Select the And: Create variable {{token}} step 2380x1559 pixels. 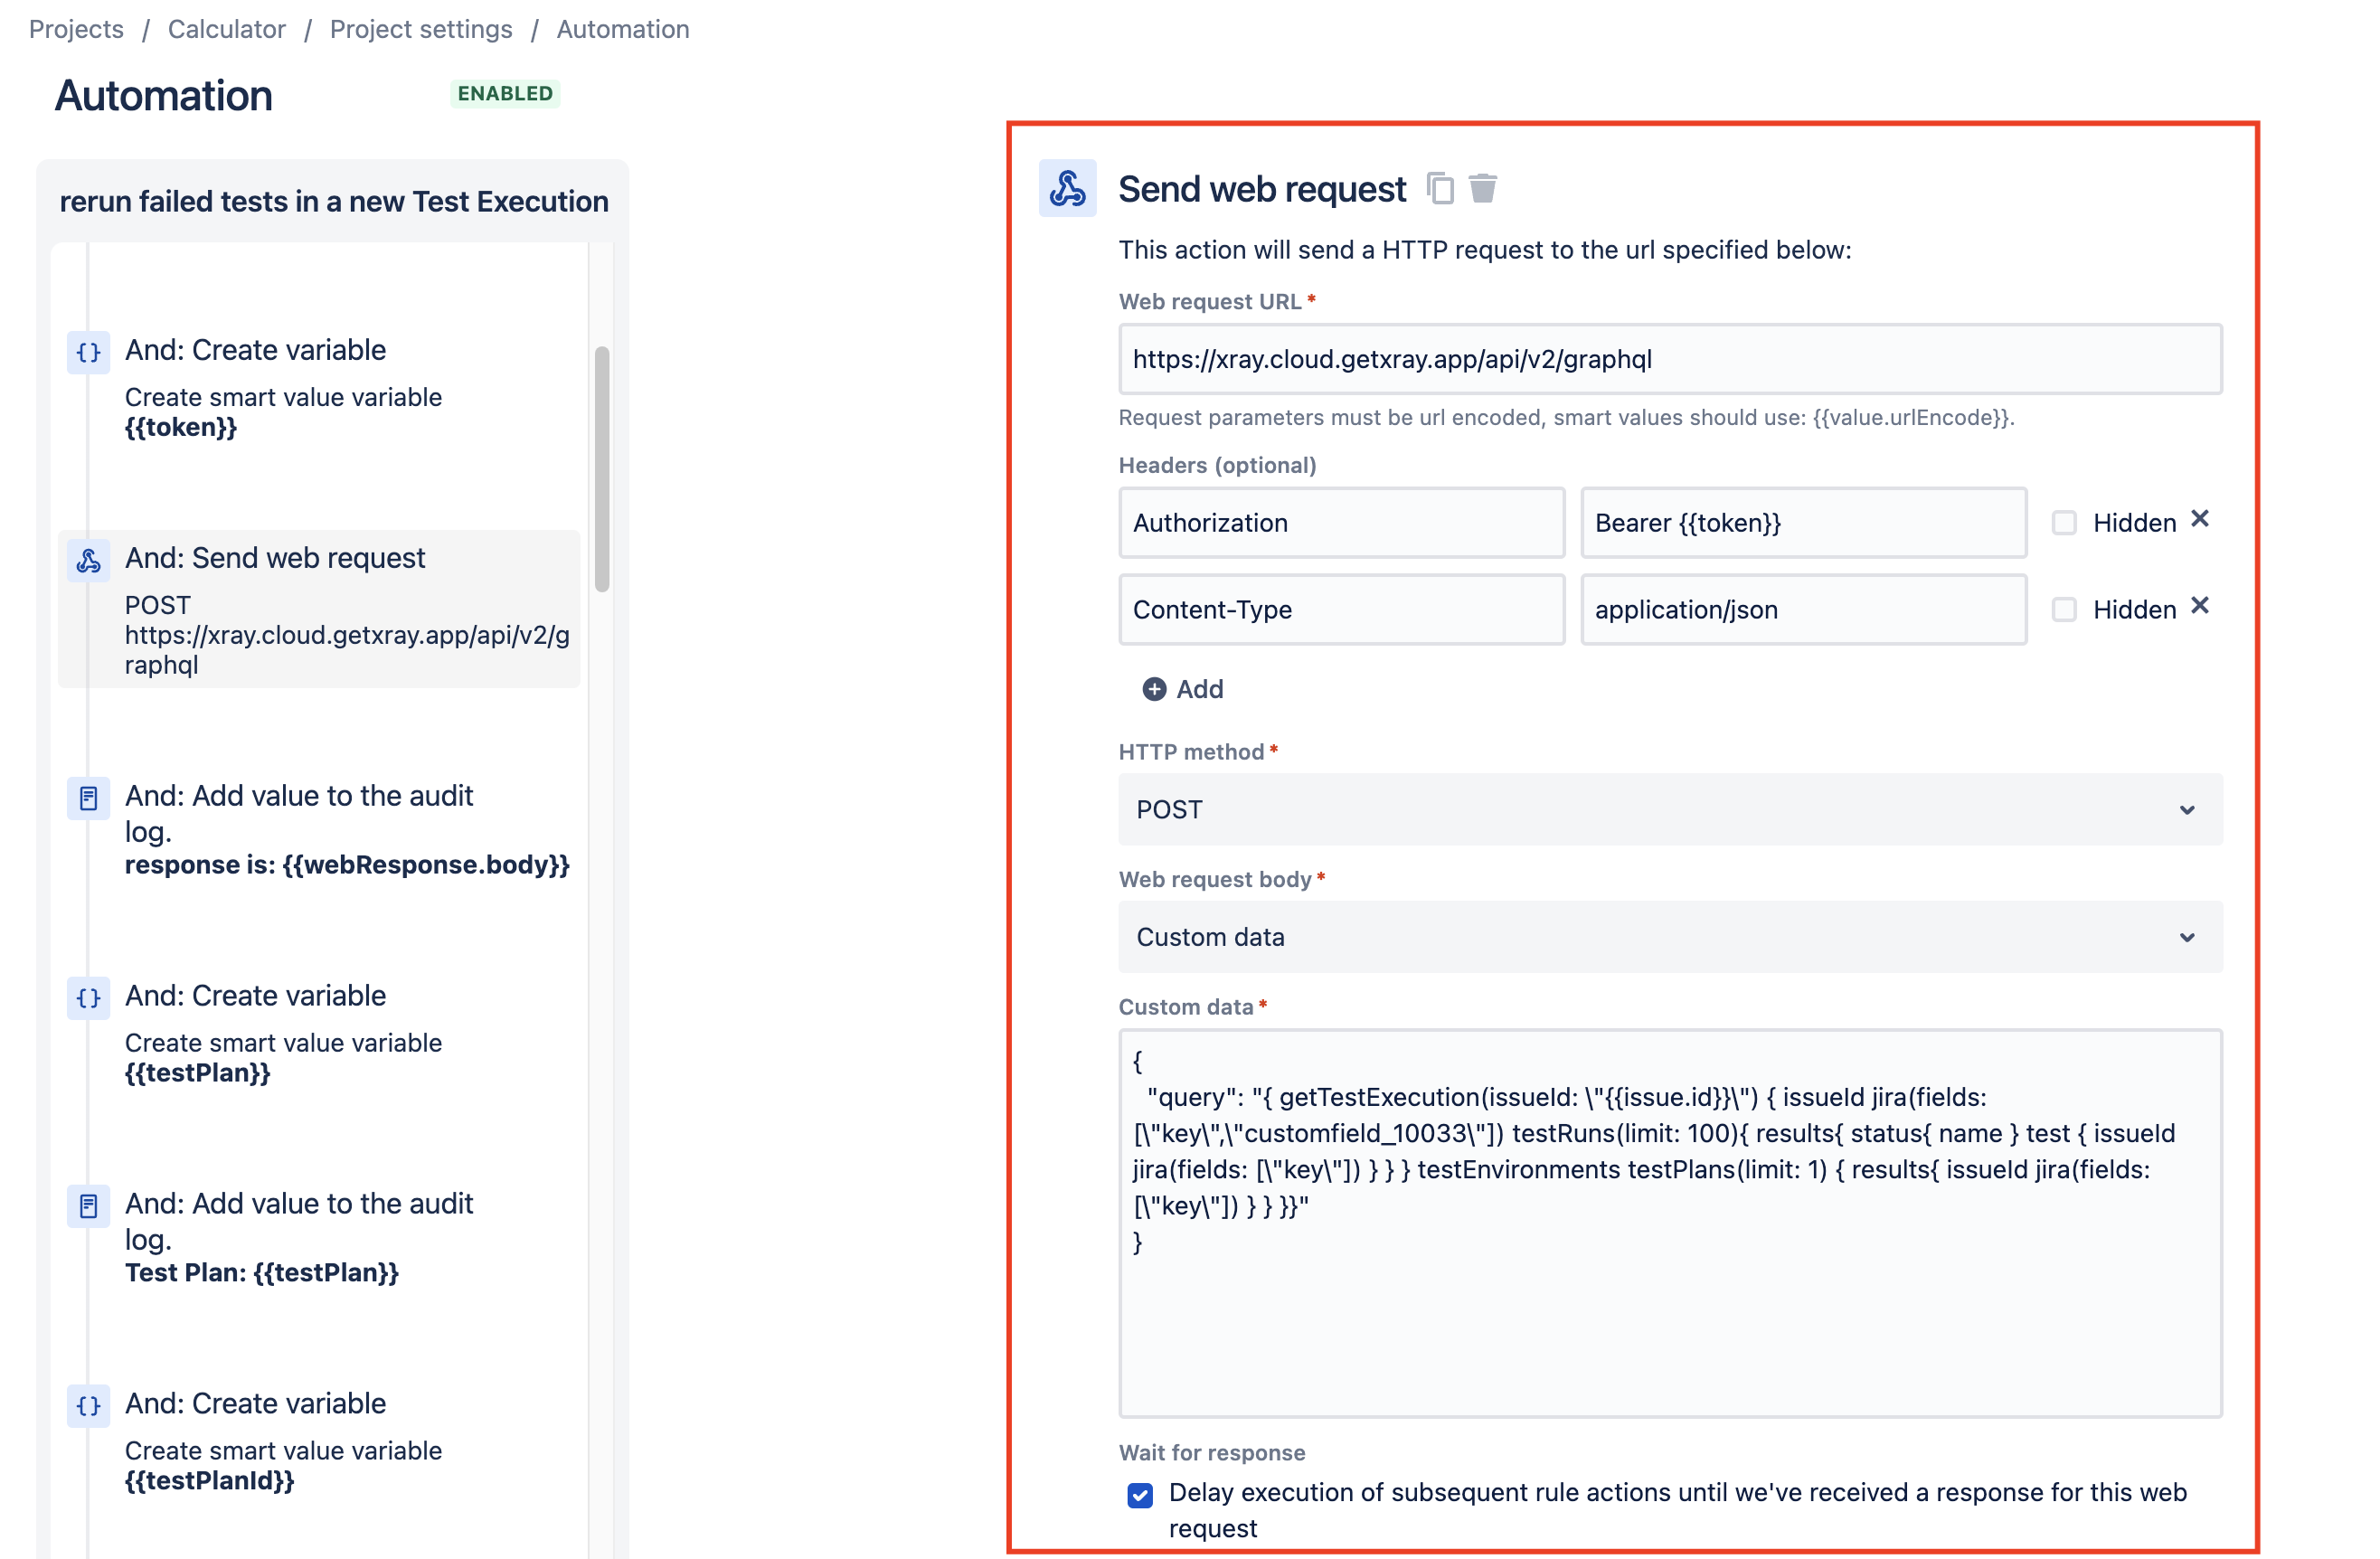tap(319, 387)
